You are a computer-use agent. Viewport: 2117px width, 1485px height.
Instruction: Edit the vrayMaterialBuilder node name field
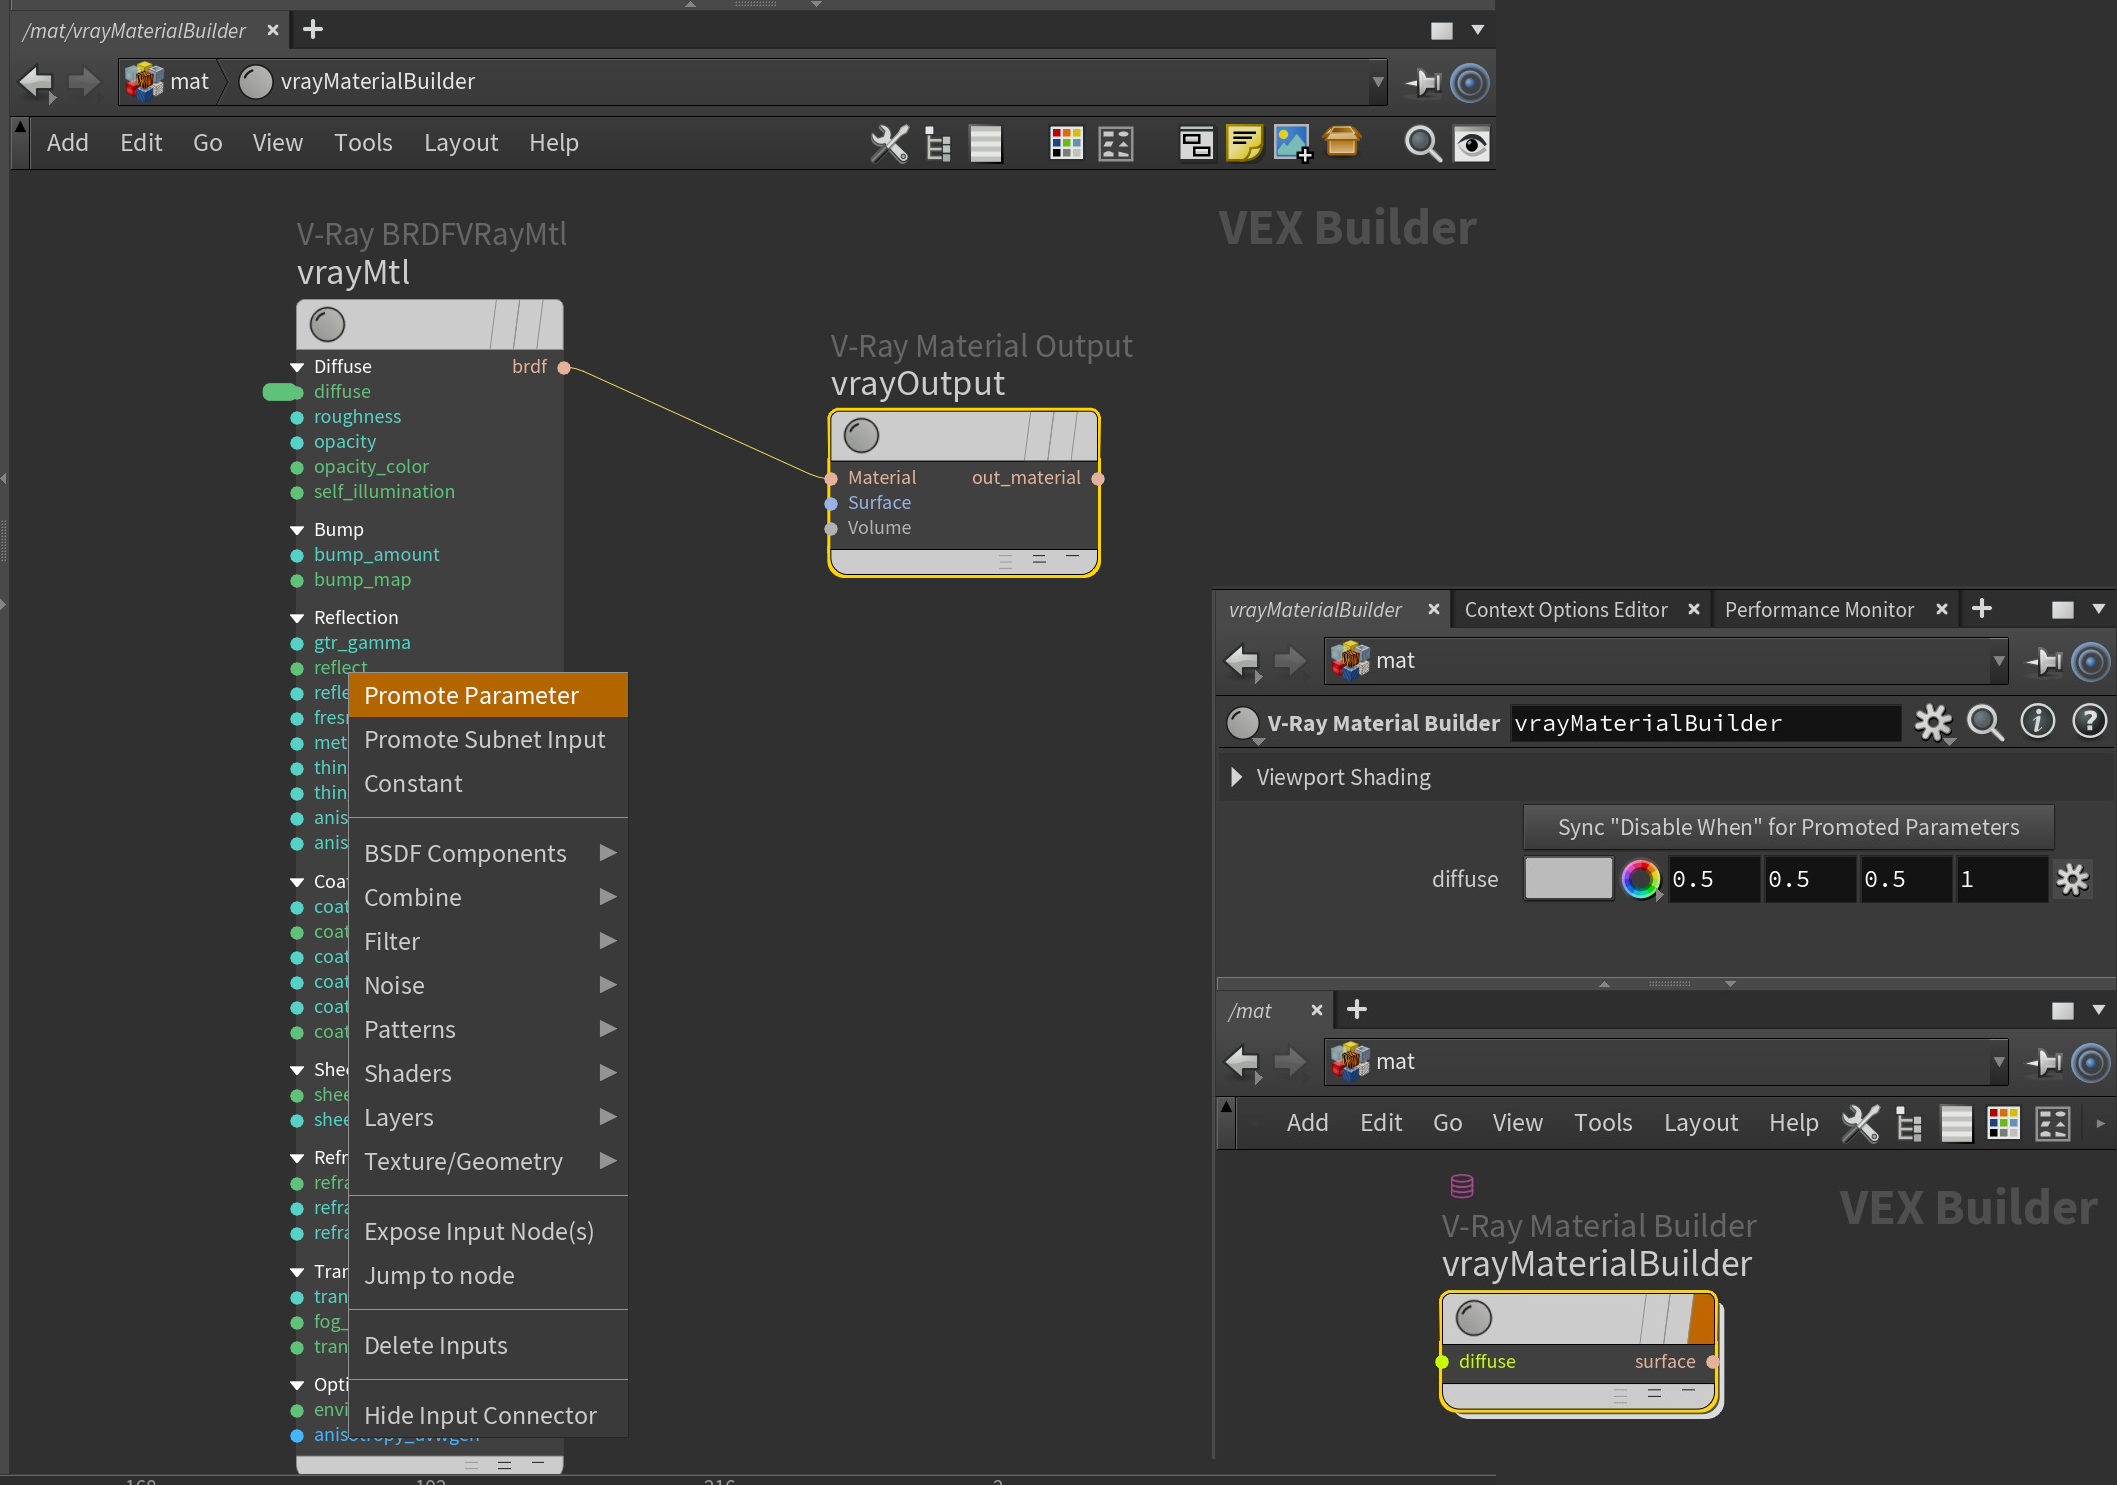tap(1705, 723)
